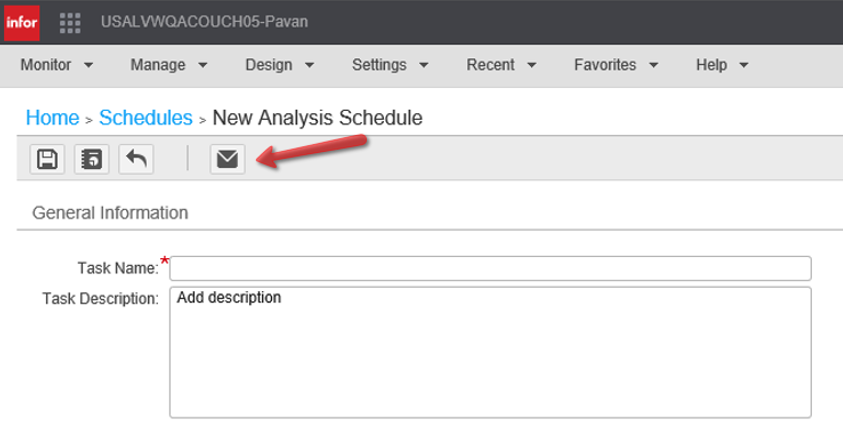The width and height of the screenshot is (843, 431).
Task: Expand the Manage menu arrow
Action: click(203, 66)
